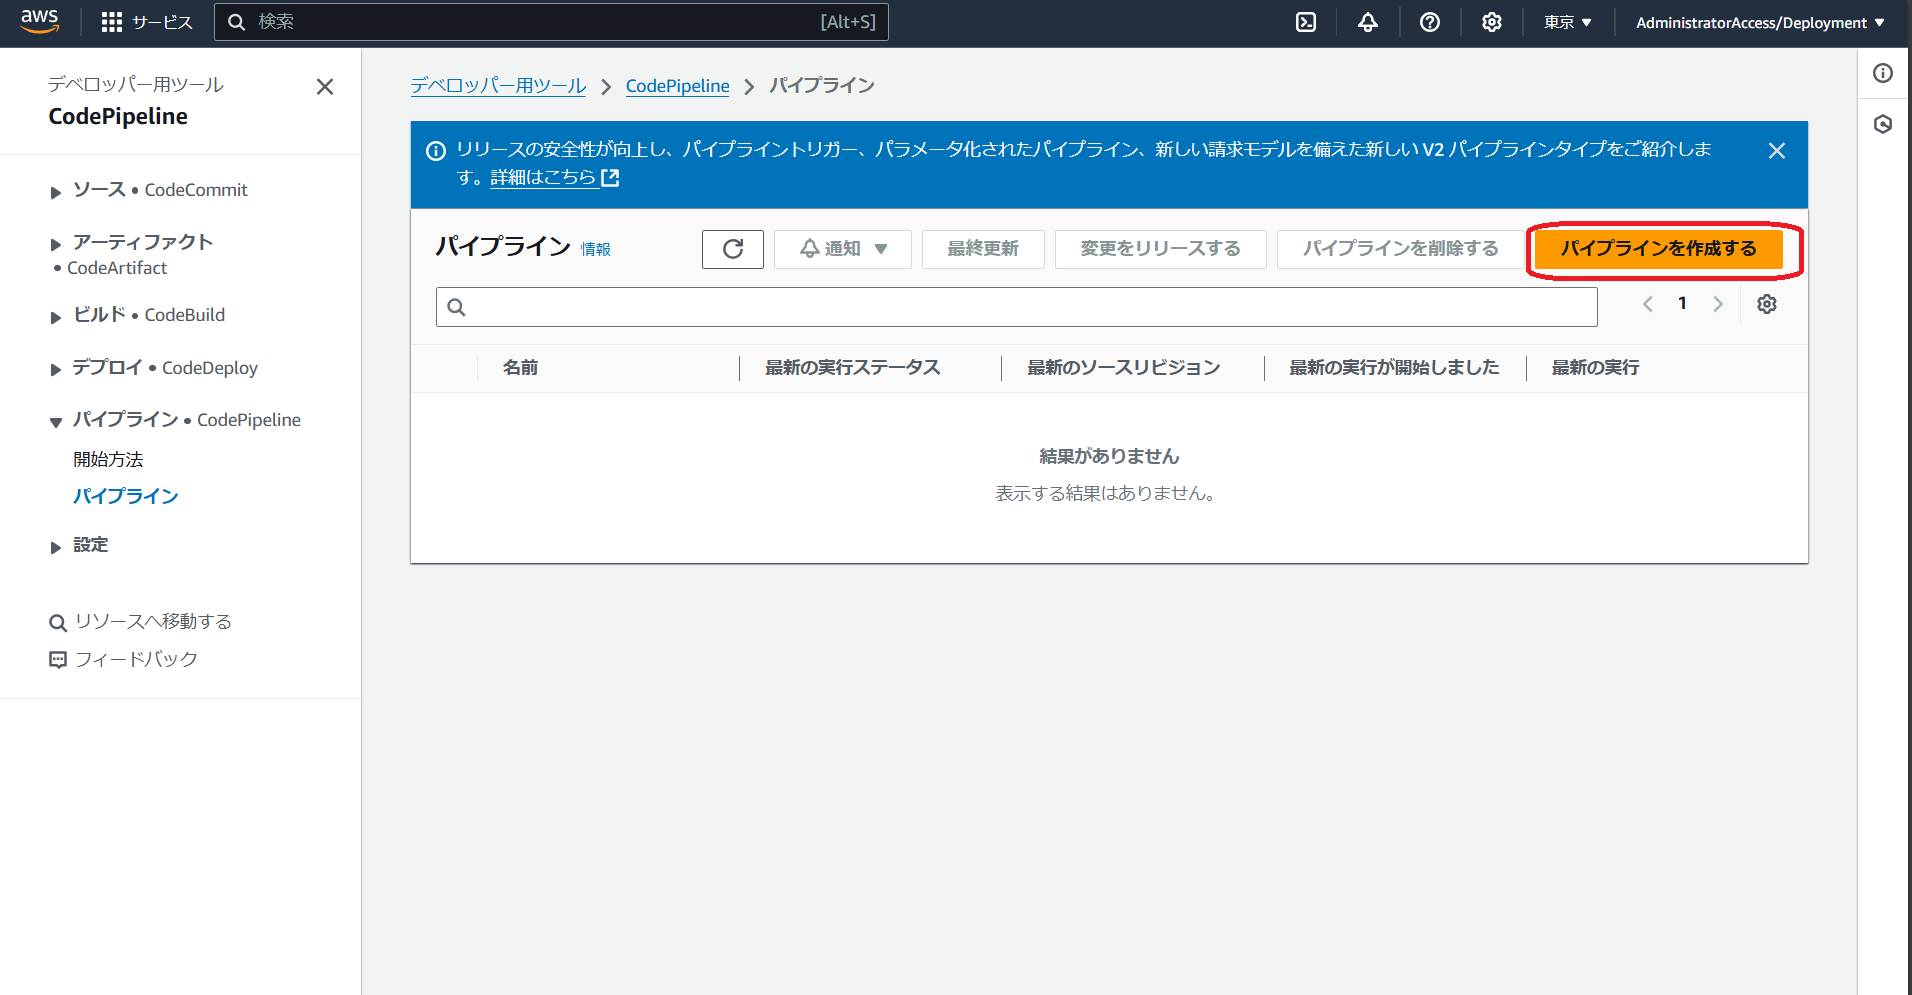Open the Info side panel icon
This screenshot has height=995, width=1912.
click(1883, 73)
